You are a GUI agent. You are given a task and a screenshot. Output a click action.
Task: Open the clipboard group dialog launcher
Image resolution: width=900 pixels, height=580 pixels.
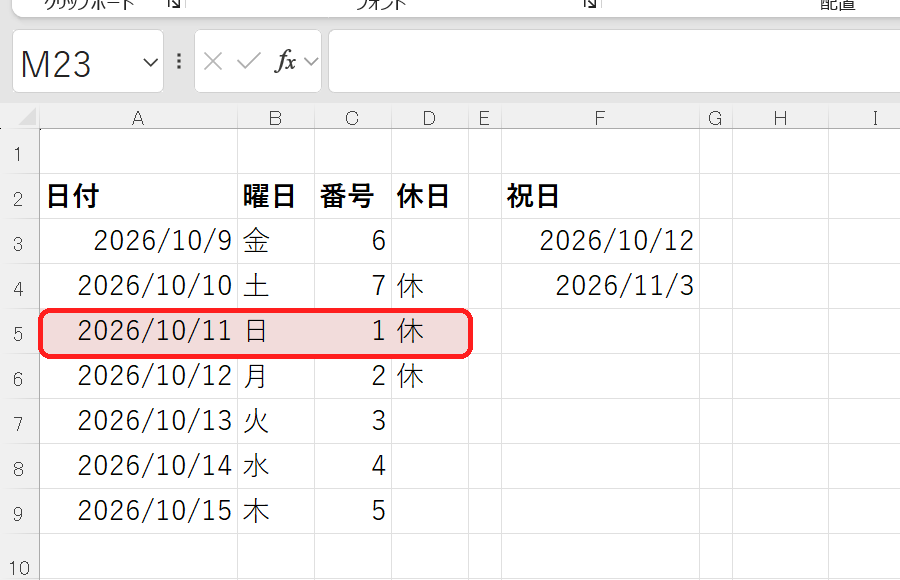(x=174, y=4)
